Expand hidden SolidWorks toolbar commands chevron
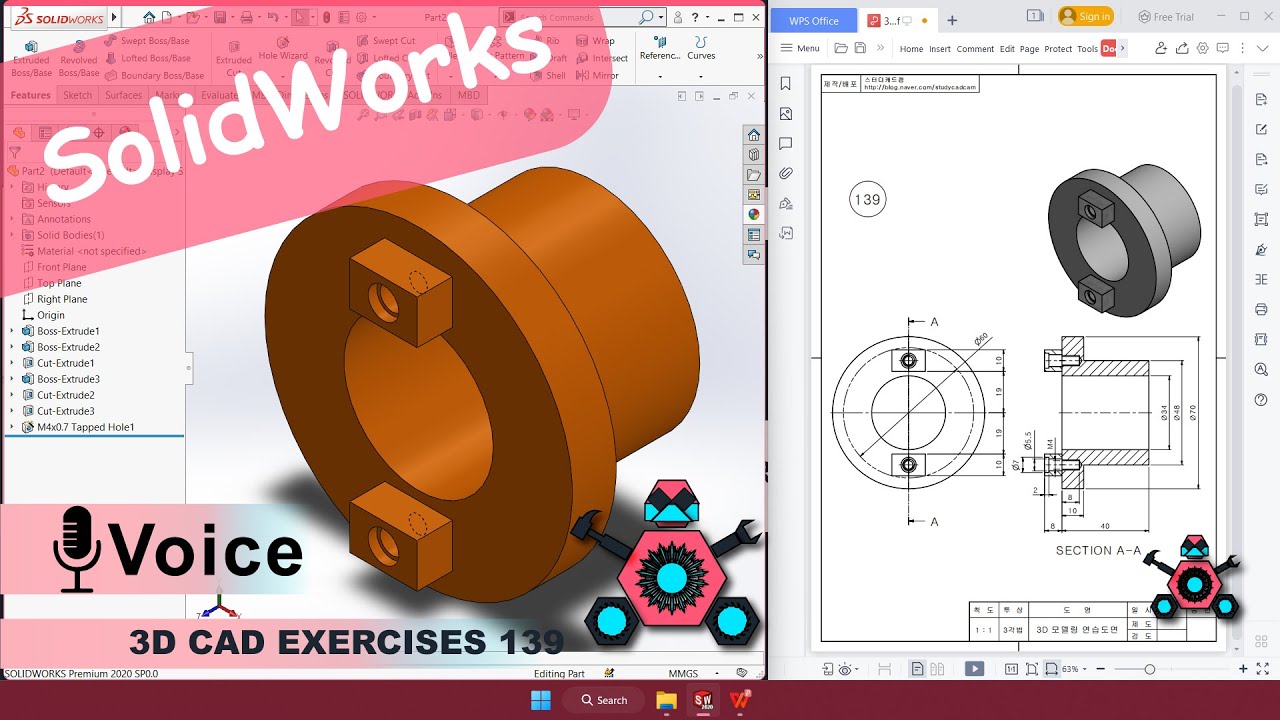This screenshot has width=1280, height=720. [x=759, y=57]
